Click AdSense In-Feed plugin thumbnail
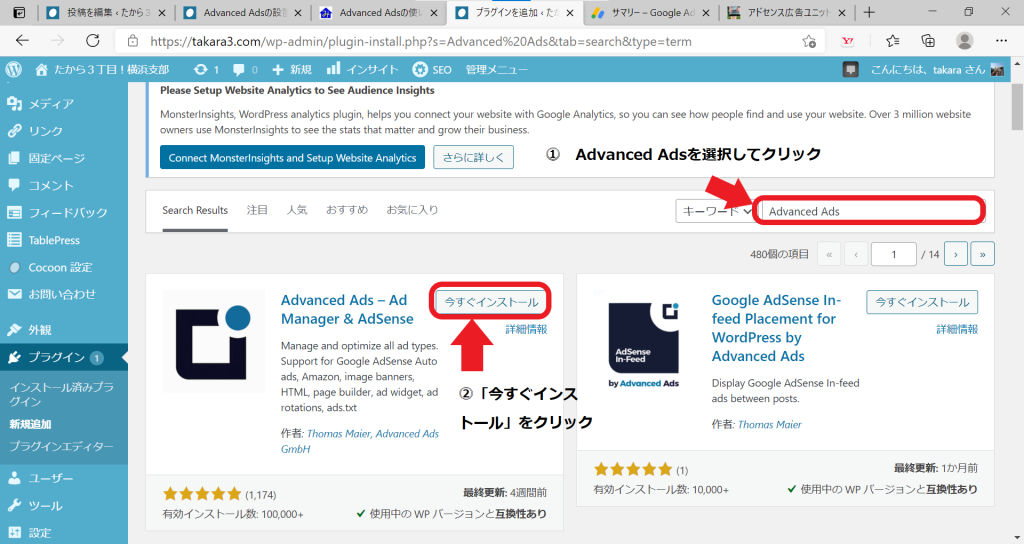The width and height of the screenshot is (1024, 544). point(644,342)
